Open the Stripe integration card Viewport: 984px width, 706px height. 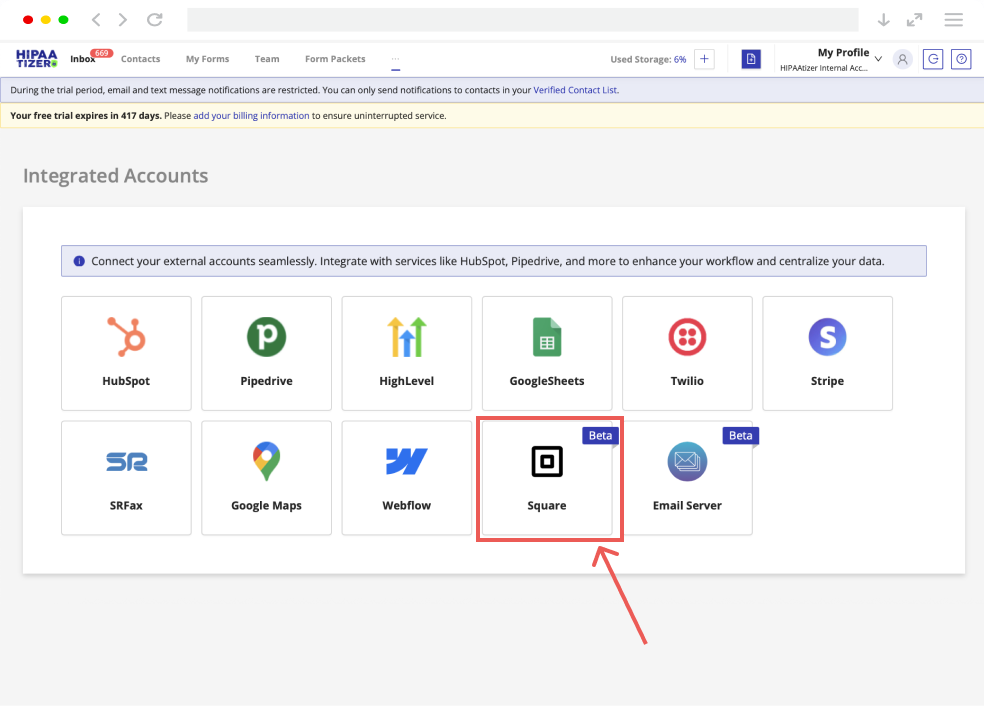[827, 353]
